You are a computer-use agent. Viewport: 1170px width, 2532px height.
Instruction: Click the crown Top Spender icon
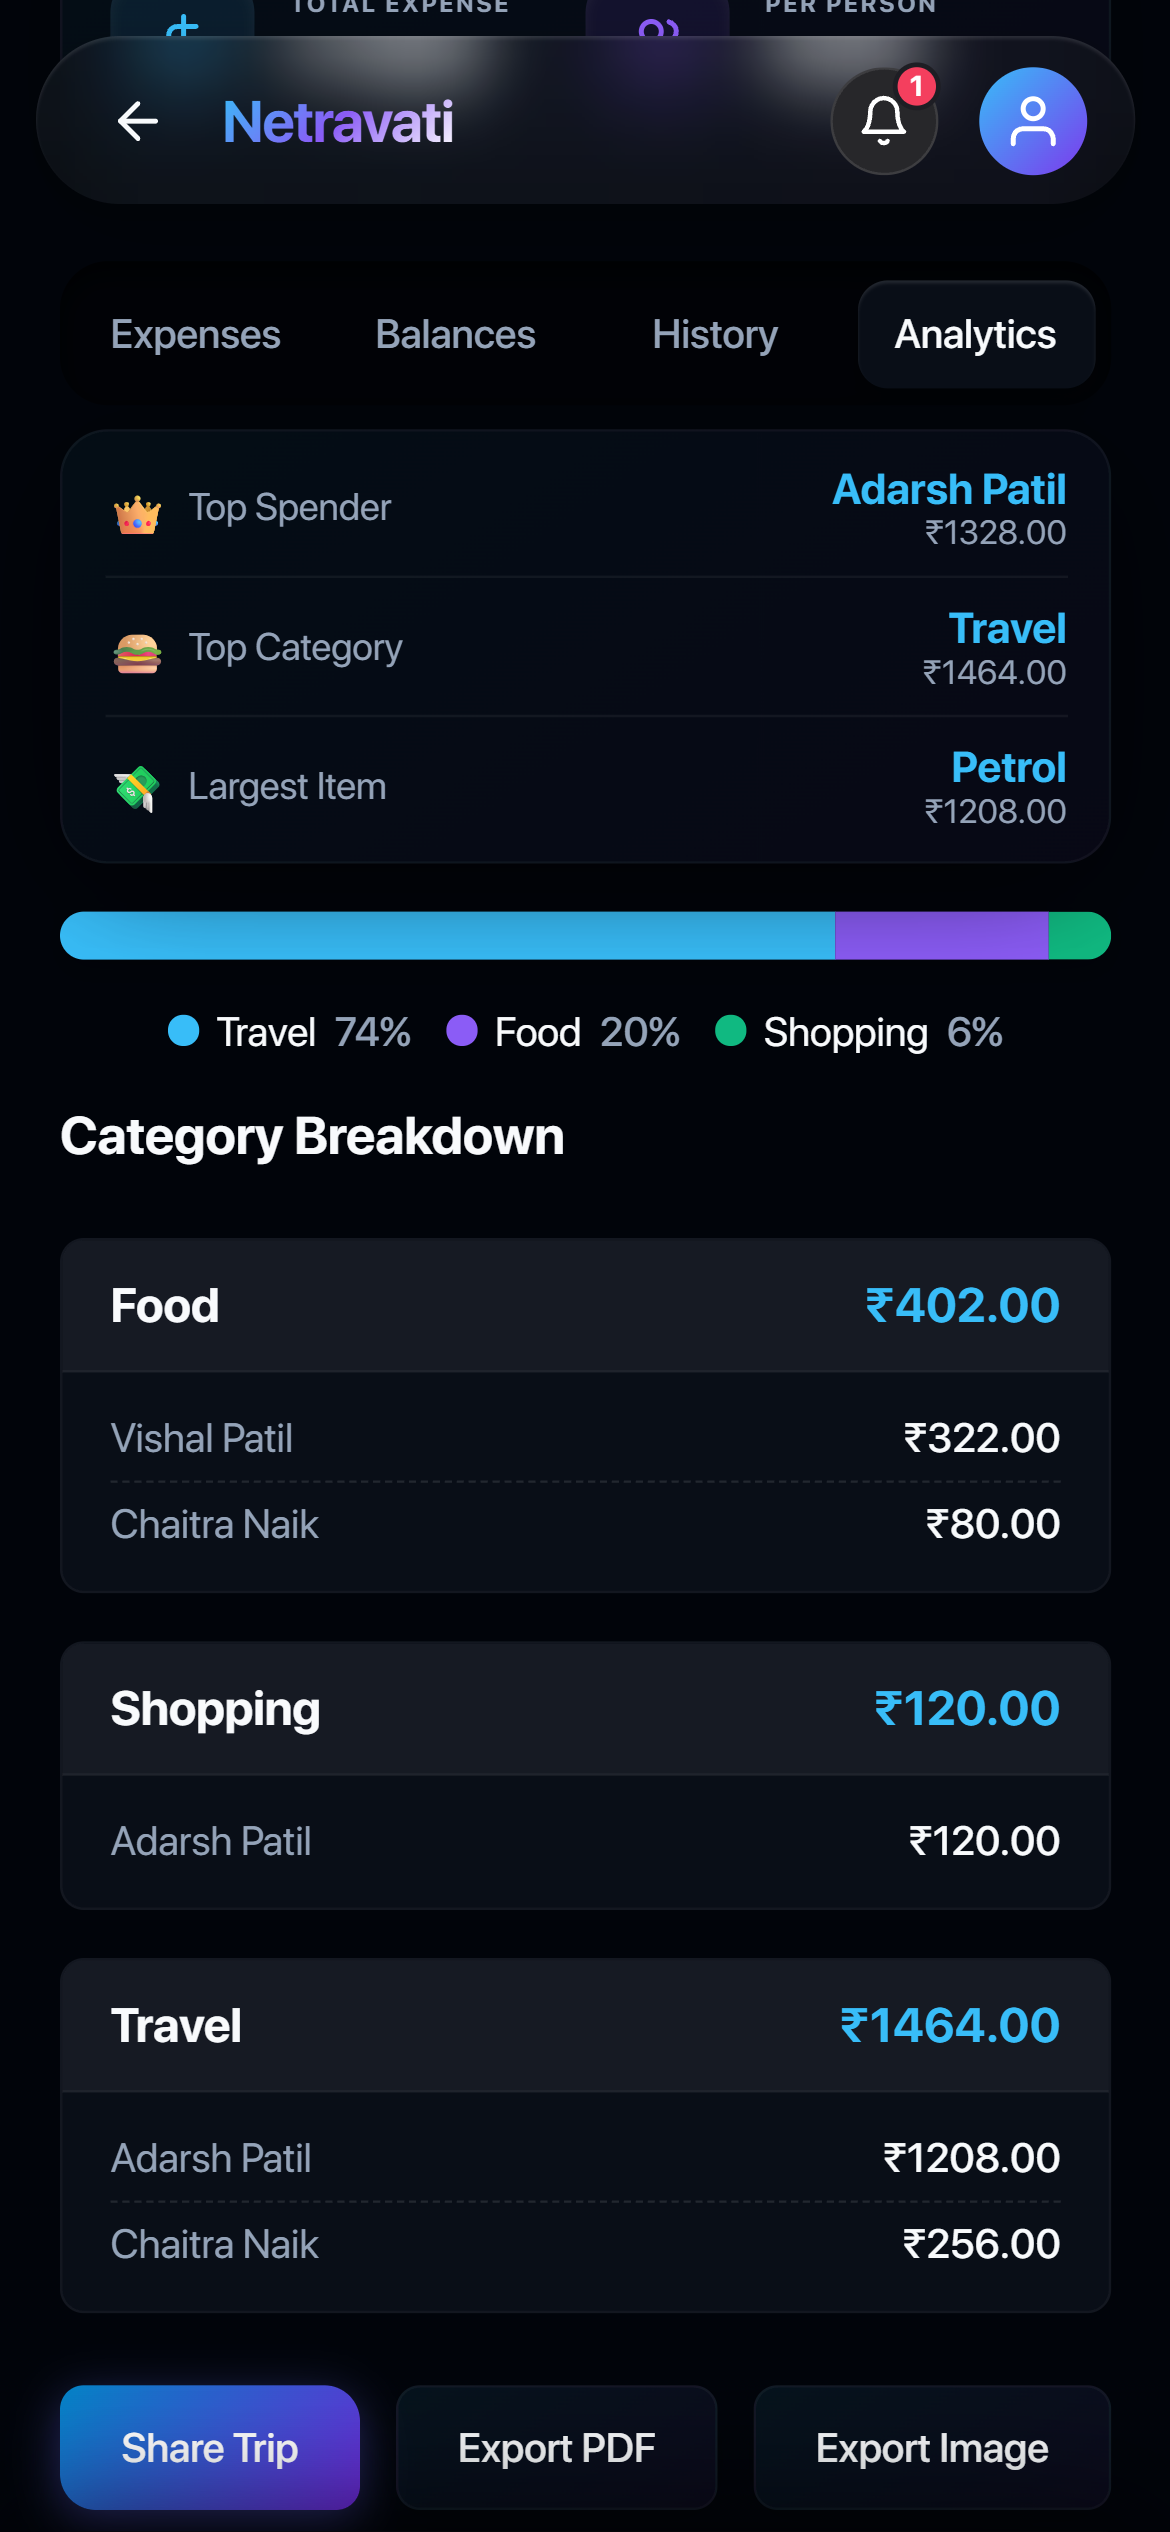coord(137,515)
